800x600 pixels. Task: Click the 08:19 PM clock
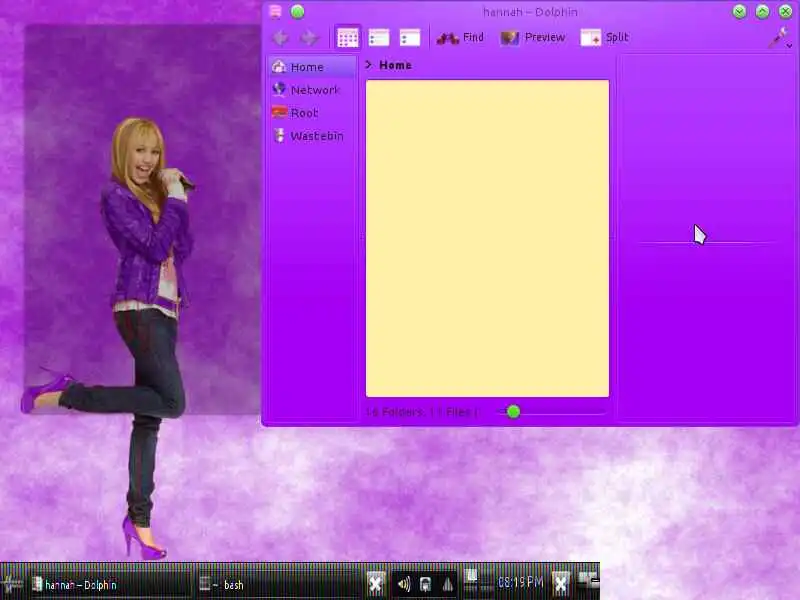520,583
